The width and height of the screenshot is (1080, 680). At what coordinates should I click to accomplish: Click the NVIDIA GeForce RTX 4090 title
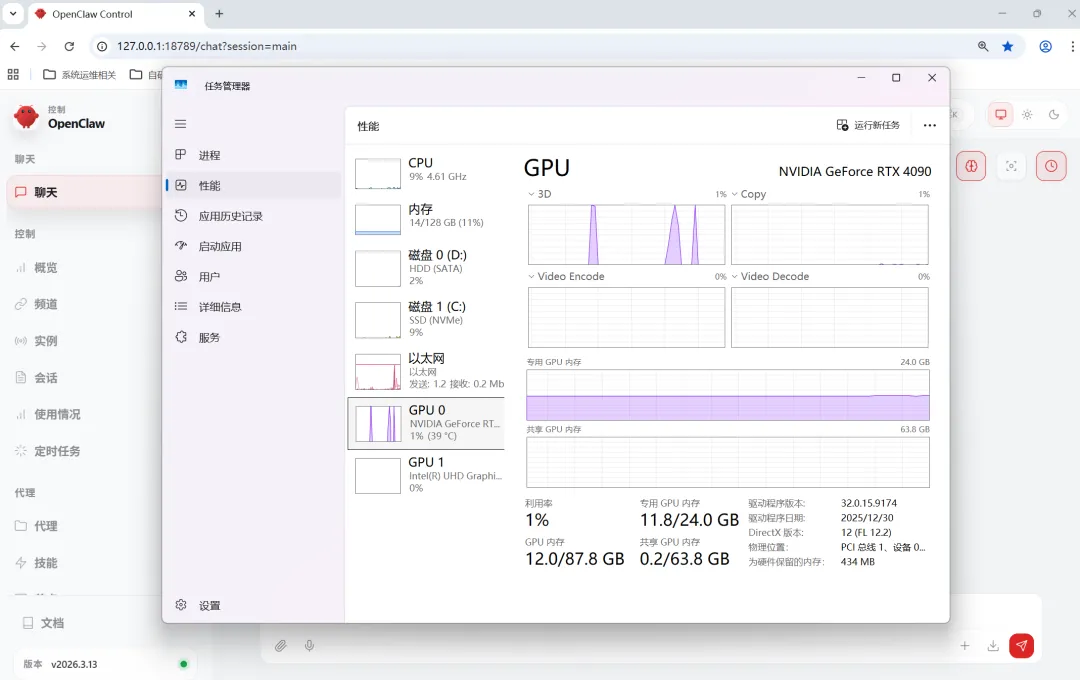(x=855, y=172)
